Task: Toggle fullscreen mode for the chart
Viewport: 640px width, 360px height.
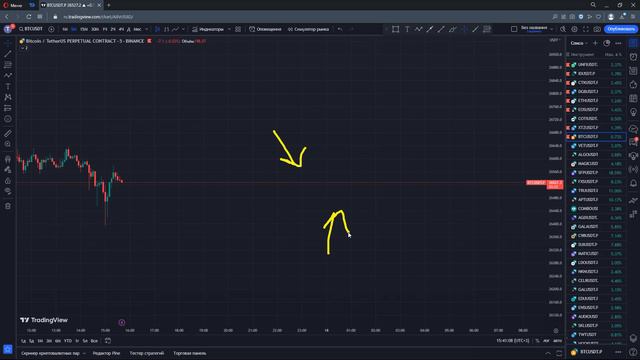Action: coord(586,29)
